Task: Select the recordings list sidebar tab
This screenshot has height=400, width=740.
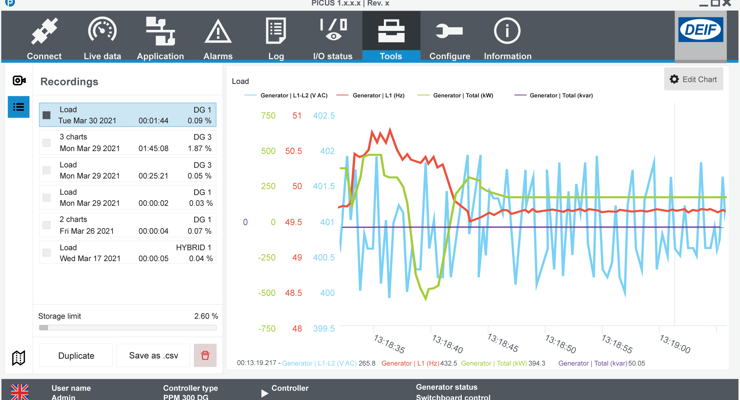Action: [x=19, y=106]
